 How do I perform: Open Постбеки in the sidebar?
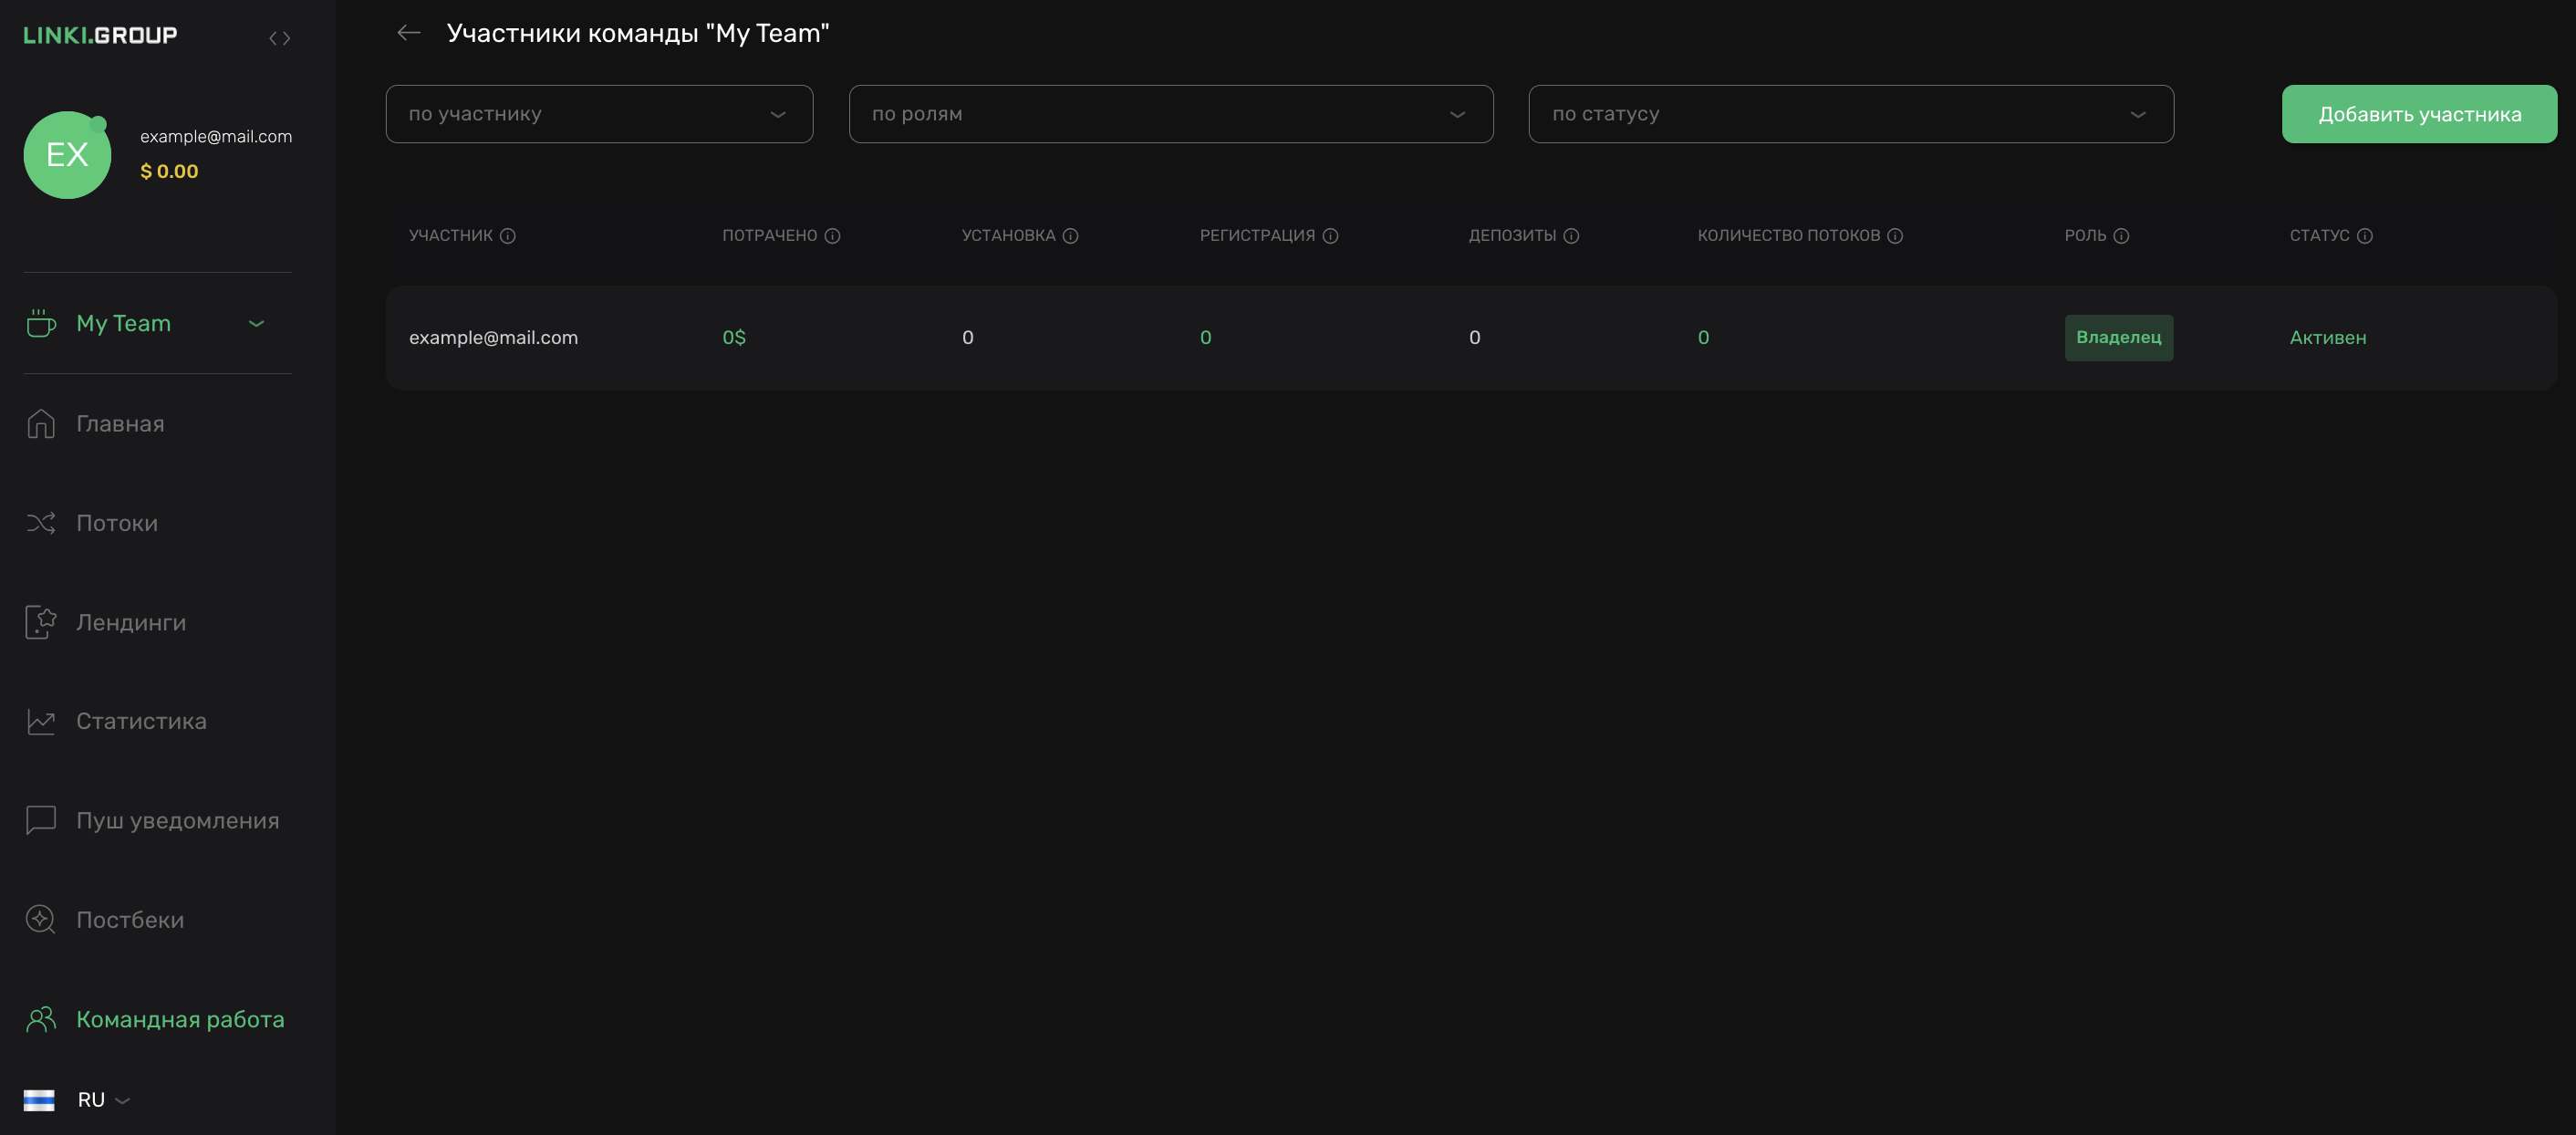(x=130, y=920)
